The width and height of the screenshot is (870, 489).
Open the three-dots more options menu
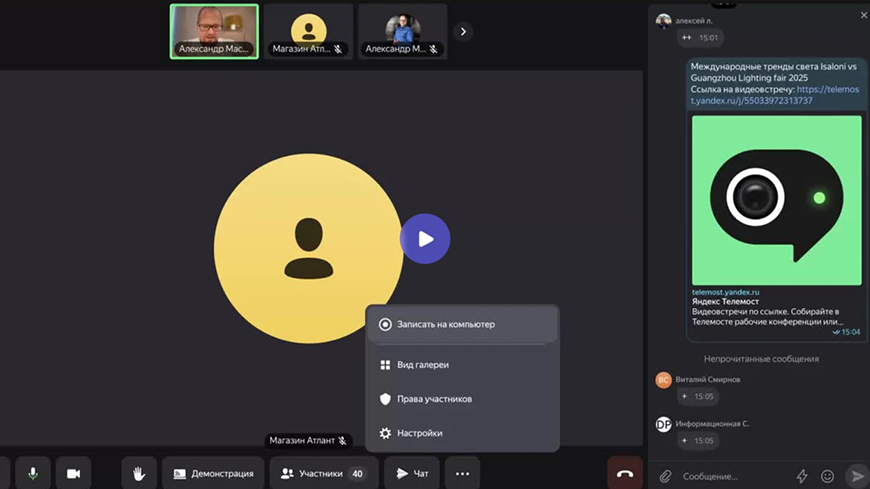[462, 473]
